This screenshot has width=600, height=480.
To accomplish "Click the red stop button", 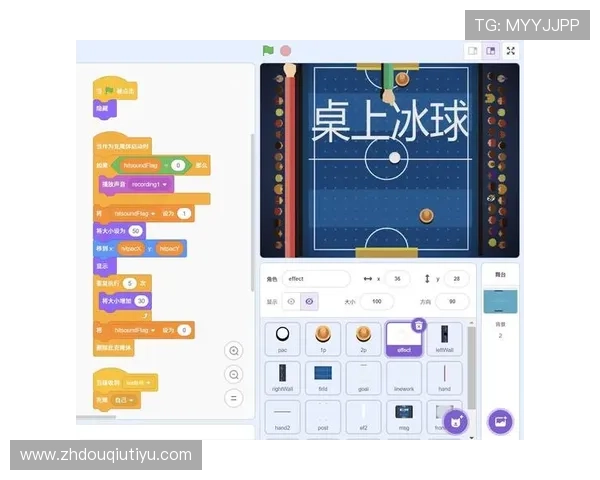I will click(x=285, y=51).
